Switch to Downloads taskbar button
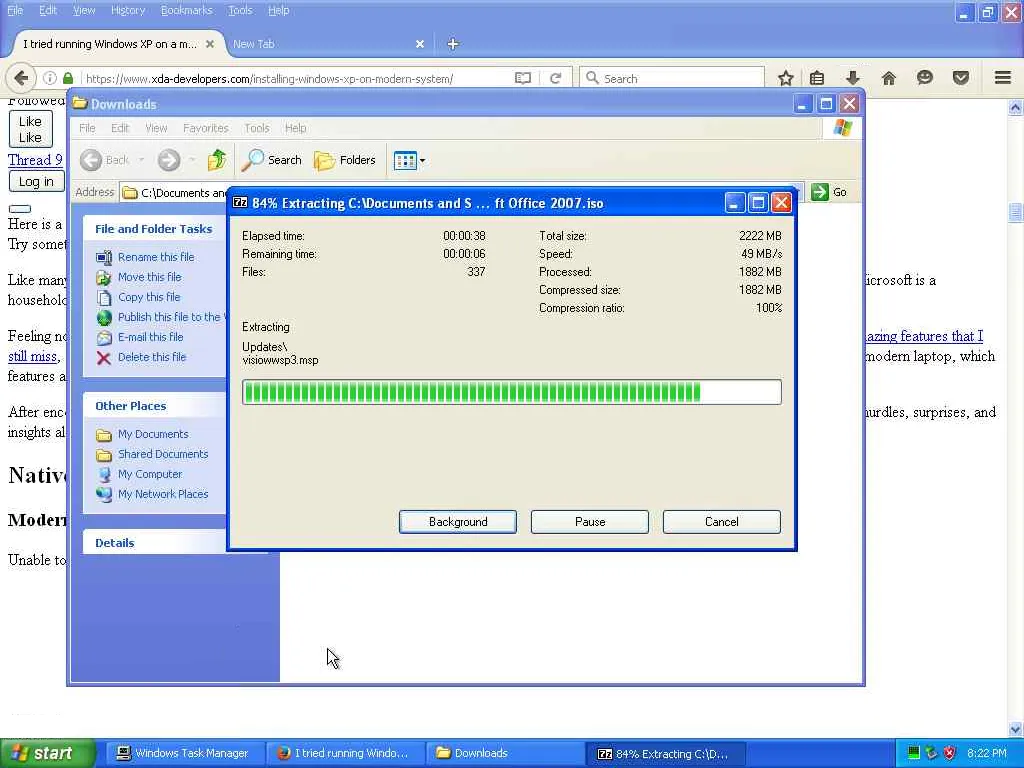Image resolution: width=1024 pixels, height=768 pixels. coord(504,754)
